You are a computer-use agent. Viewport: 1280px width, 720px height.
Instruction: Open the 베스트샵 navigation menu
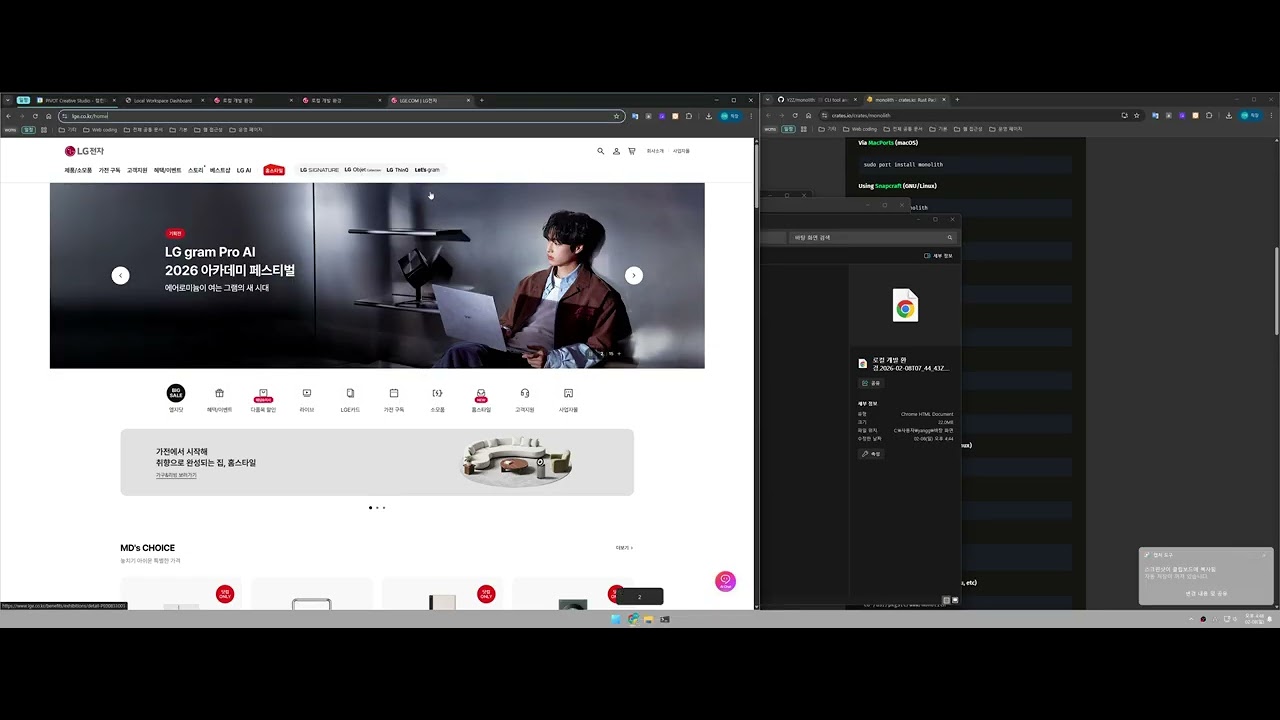(x=220, y=170)
